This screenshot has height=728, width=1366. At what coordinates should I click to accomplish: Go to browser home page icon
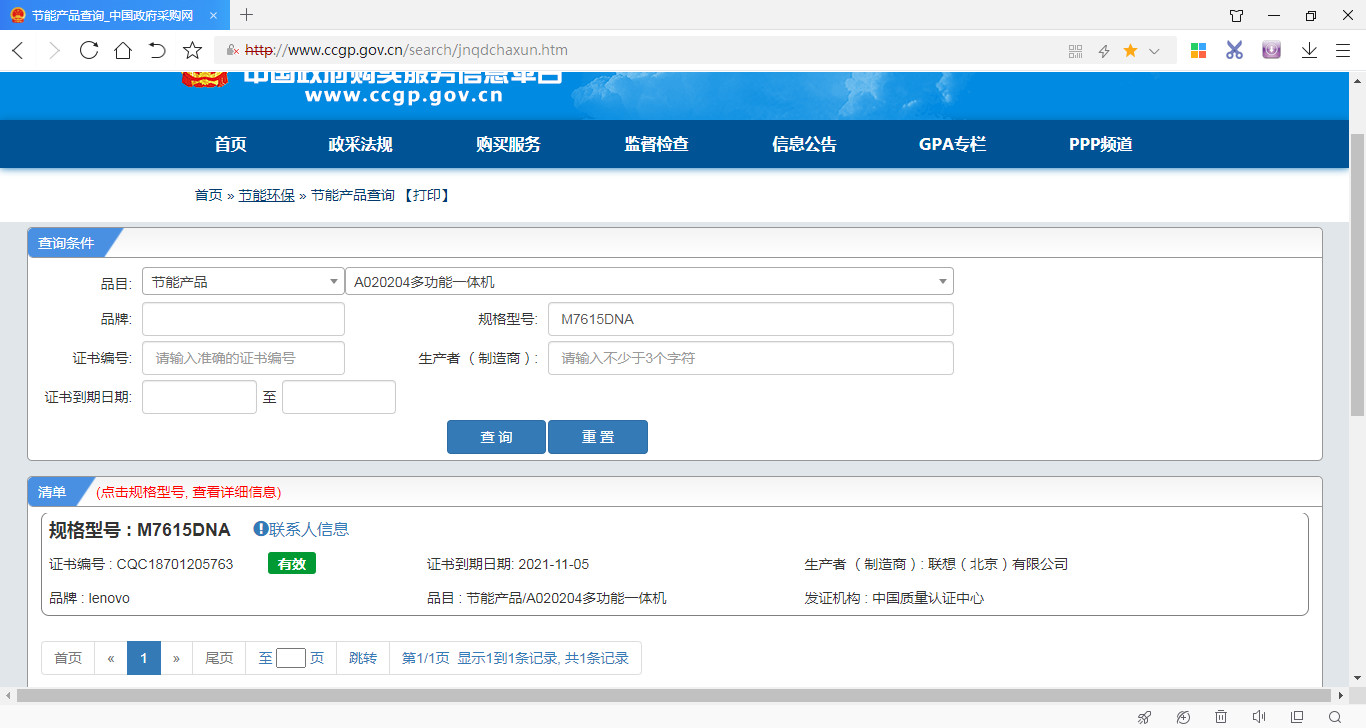tap(123, 50)
